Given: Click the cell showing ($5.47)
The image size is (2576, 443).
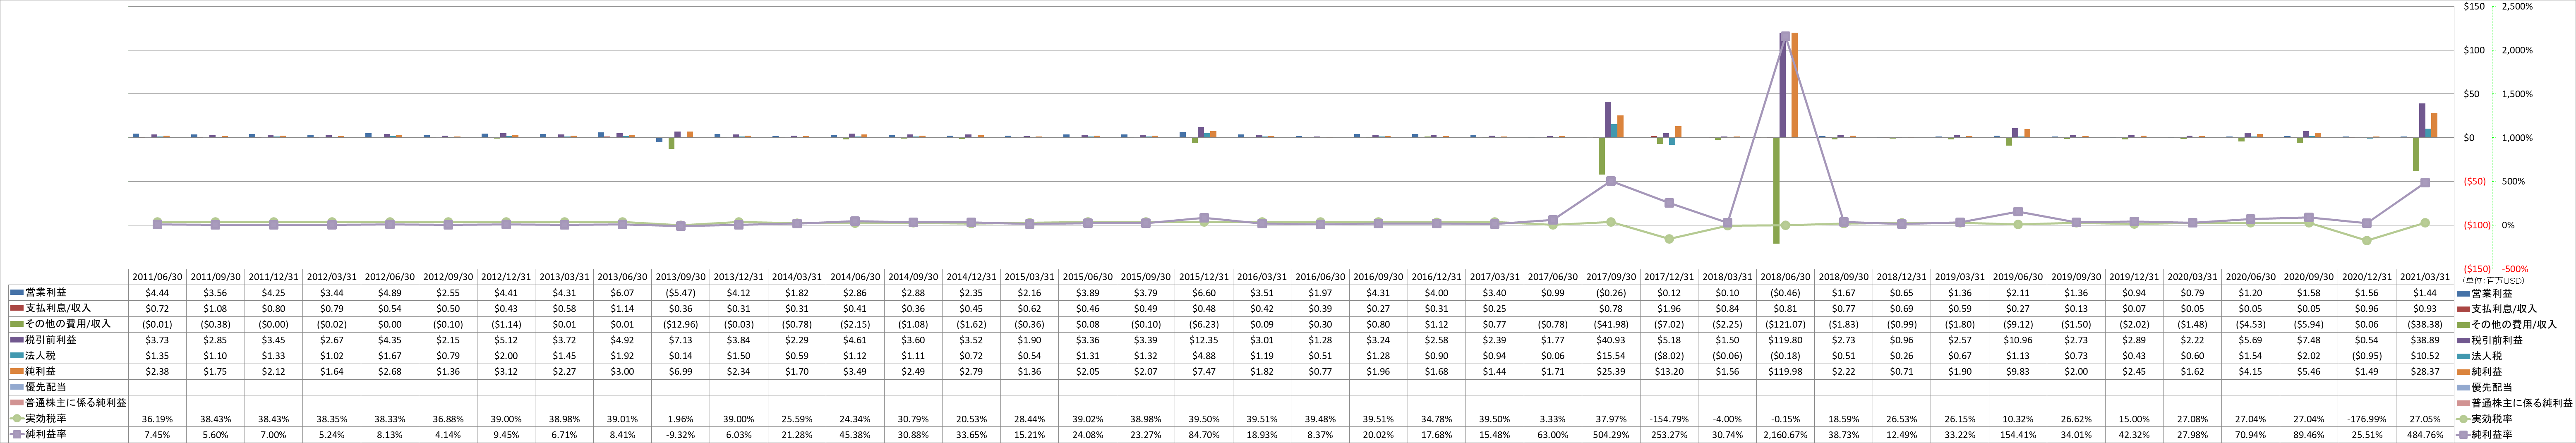Looking at the screenshot, I should pos(680,293).
